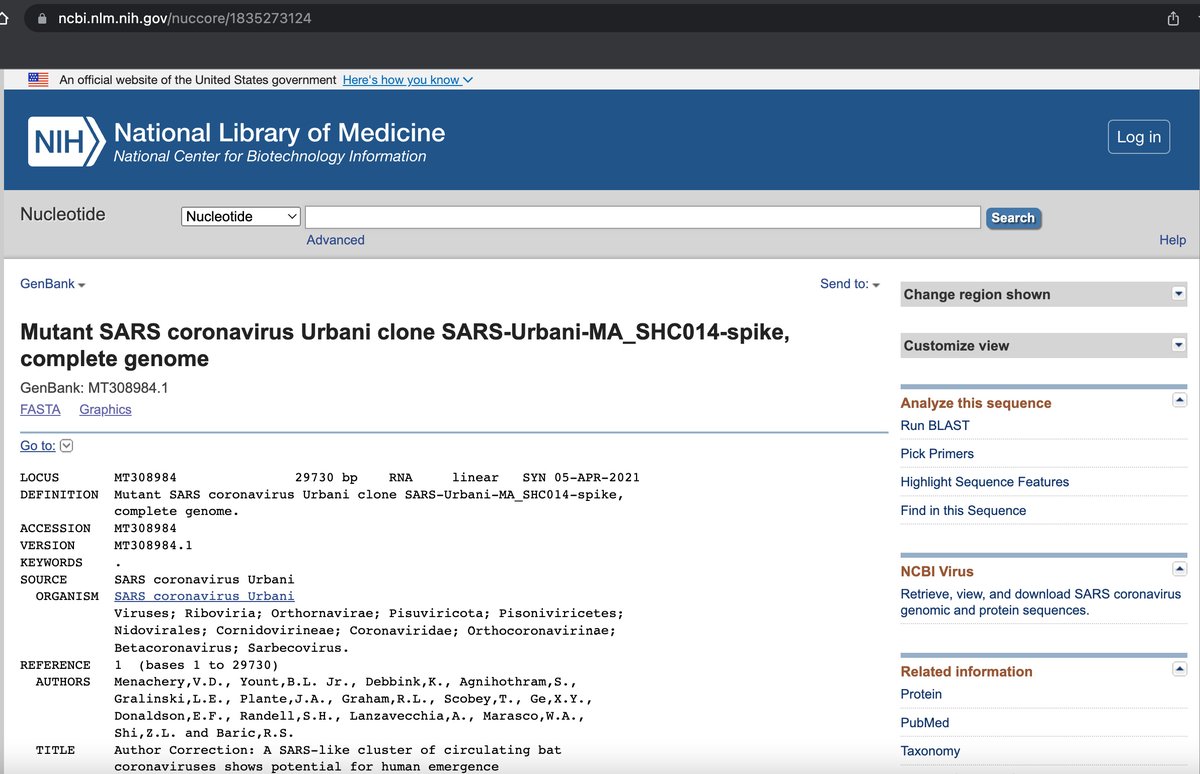Open the Send to menu
The width and height of the screenshot is (1200, 774).
(x=849, y=284)
